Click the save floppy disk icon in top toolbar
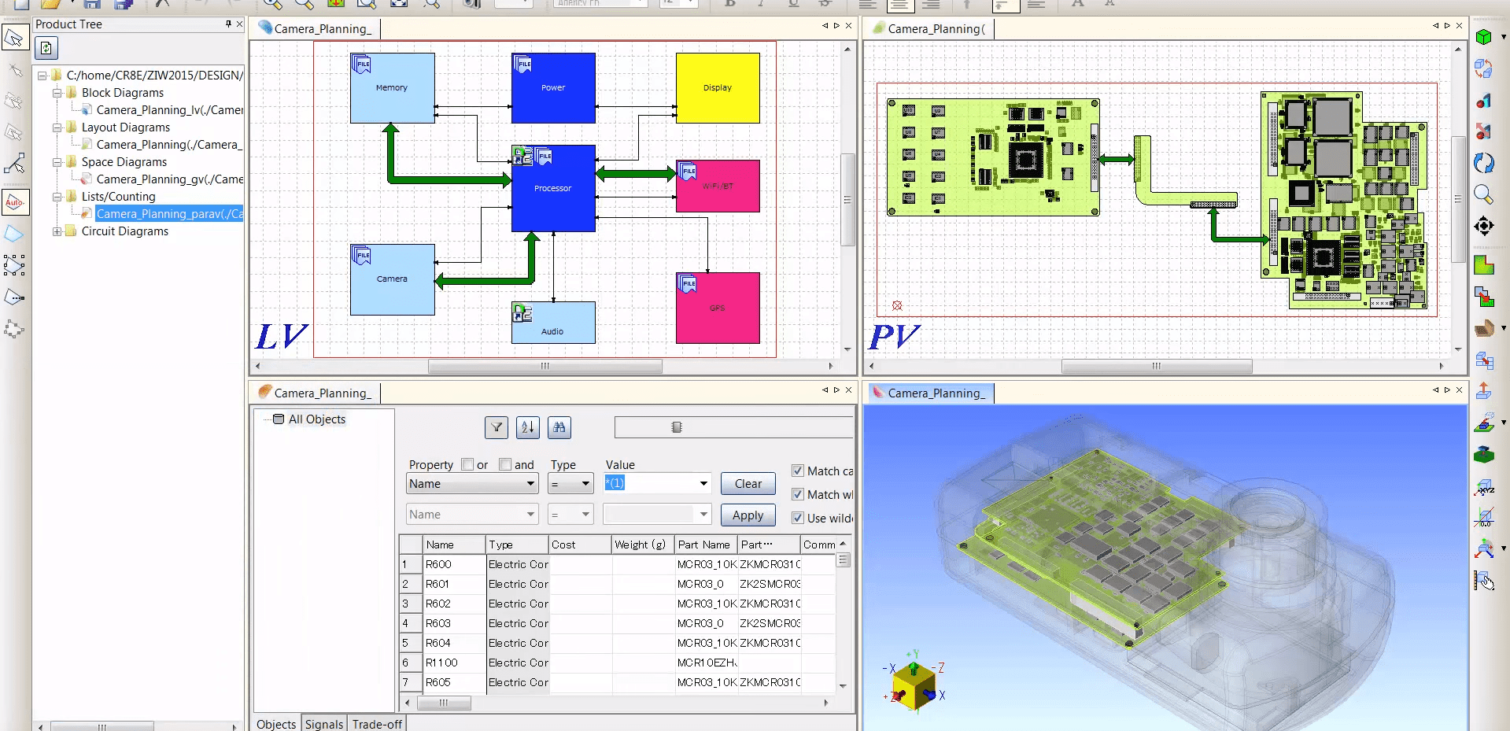The image size is (1510, 731). pos(92,4)
